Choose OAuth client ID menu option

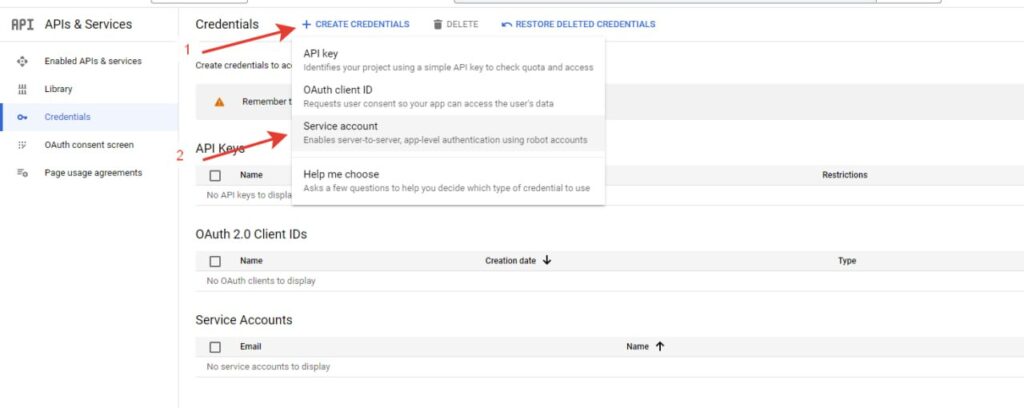coord(448,97)
